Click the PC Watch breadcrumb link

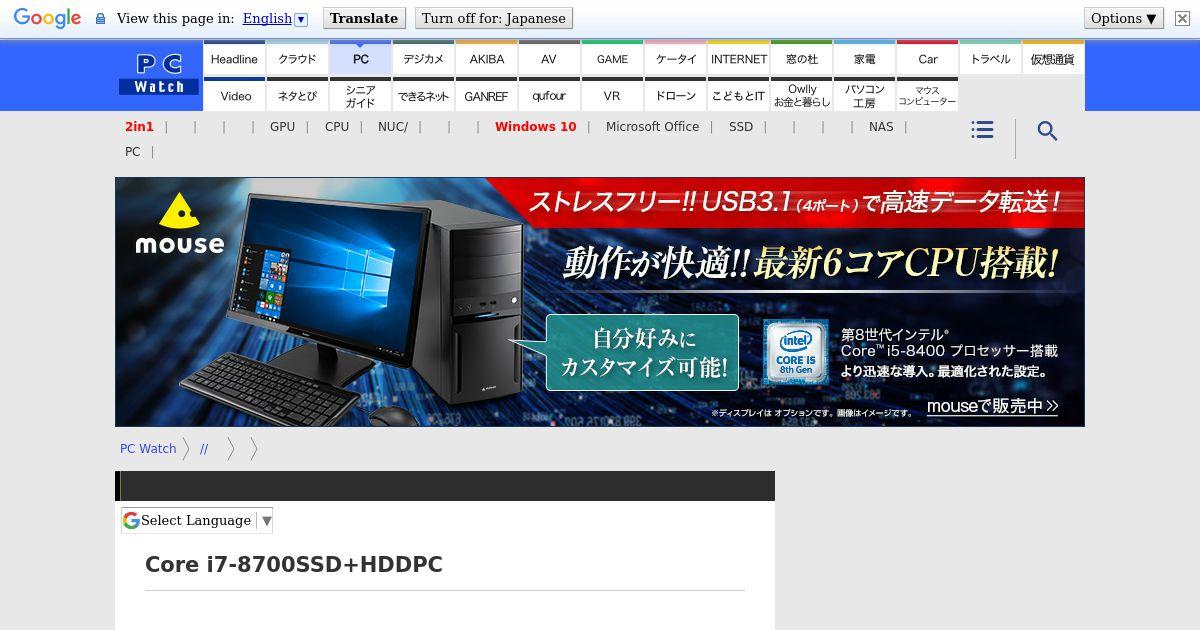[148, 449]
